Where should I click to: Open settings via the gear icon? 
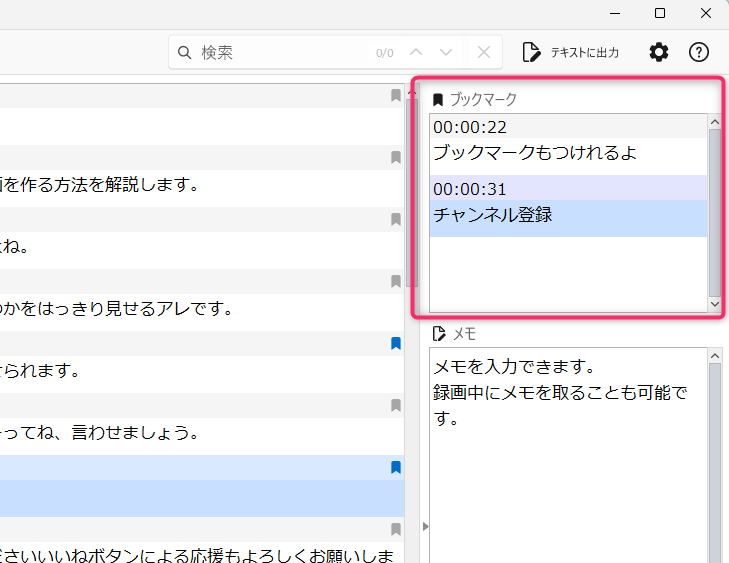pyautogui.click(x=658, y=52)
